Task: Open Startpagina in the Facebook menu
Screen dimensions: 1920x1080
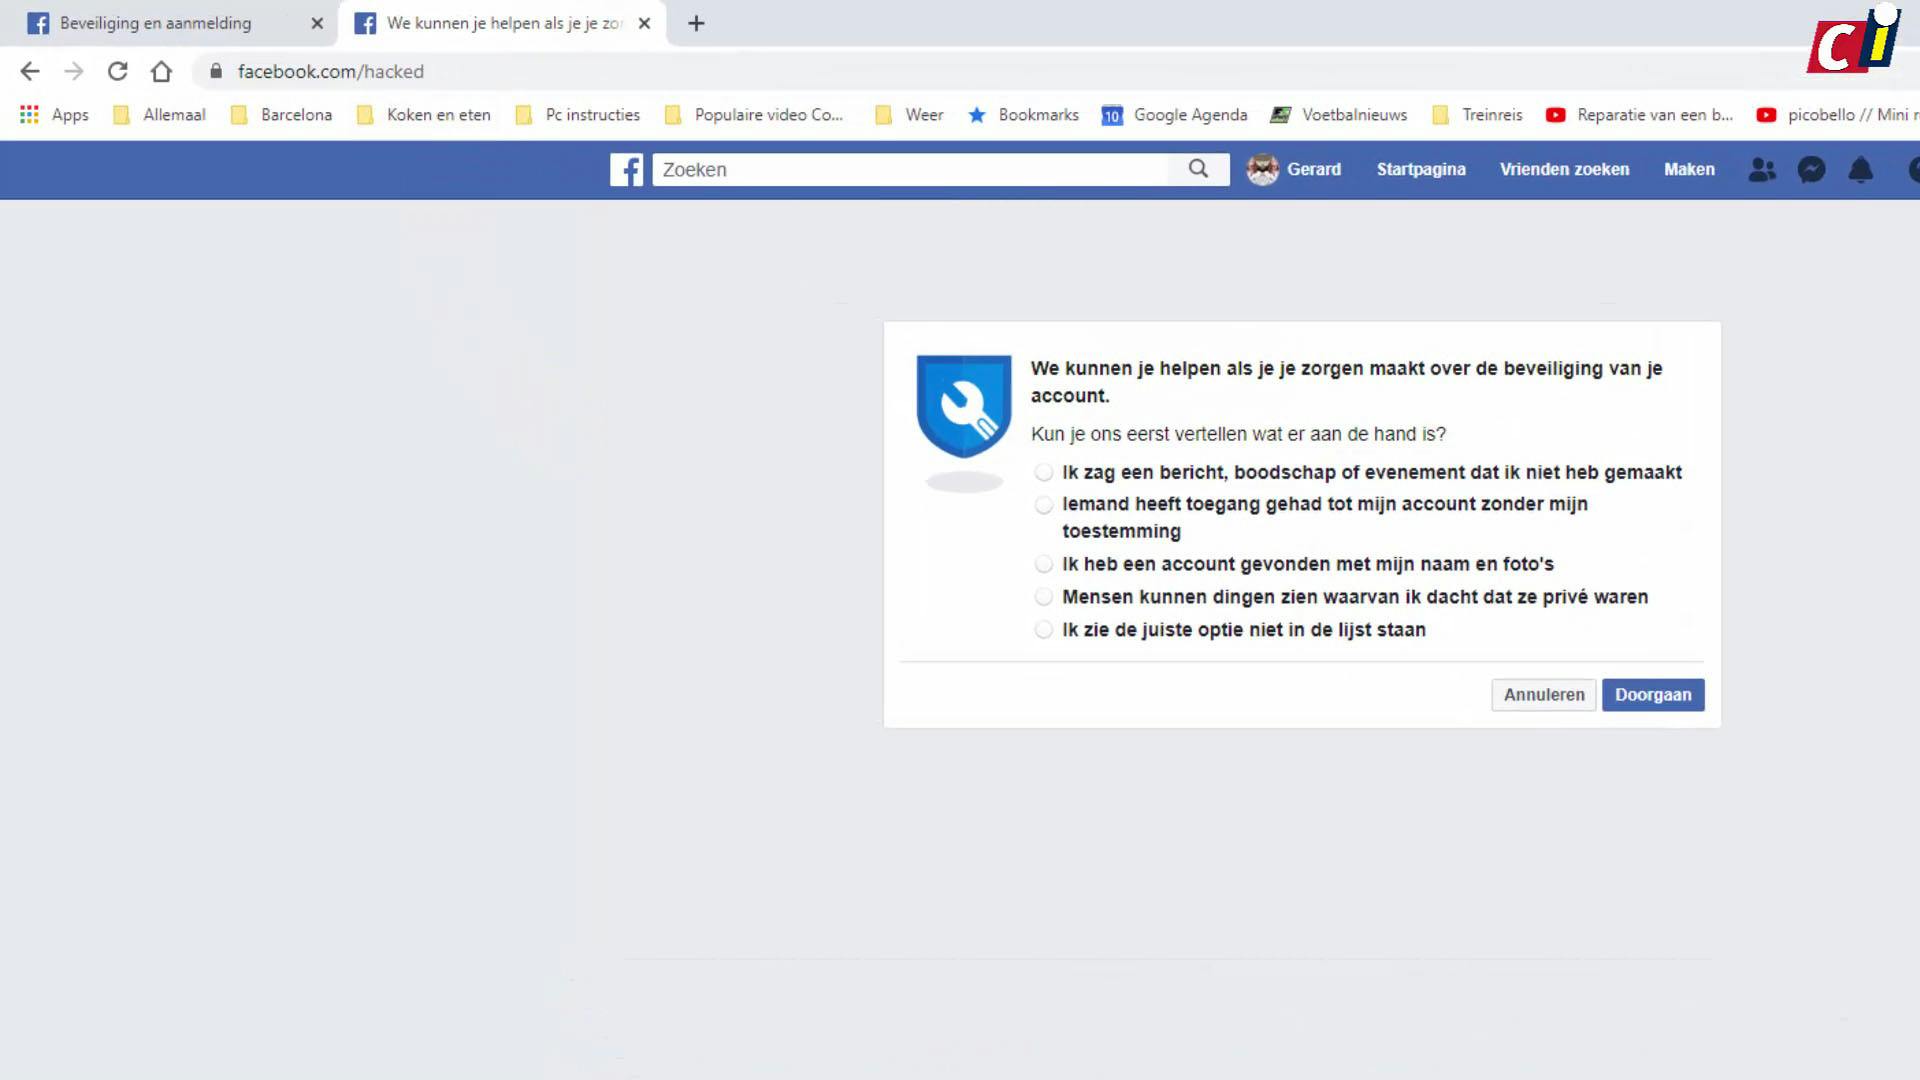Action: pyautogui.click(x=1421, y=170)
